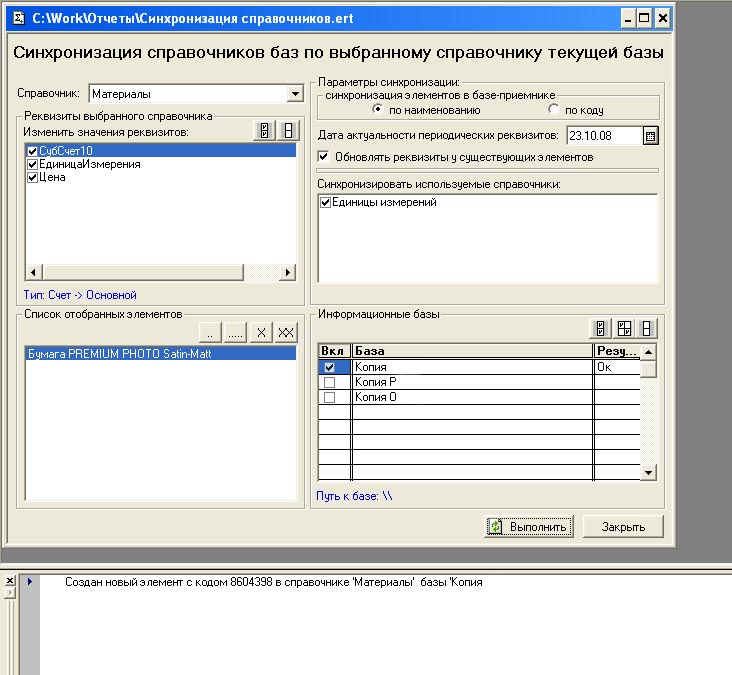Enable the Копия Р base checkbox
The height and width of the screenshot is (675, 732).
coord(331,383)
